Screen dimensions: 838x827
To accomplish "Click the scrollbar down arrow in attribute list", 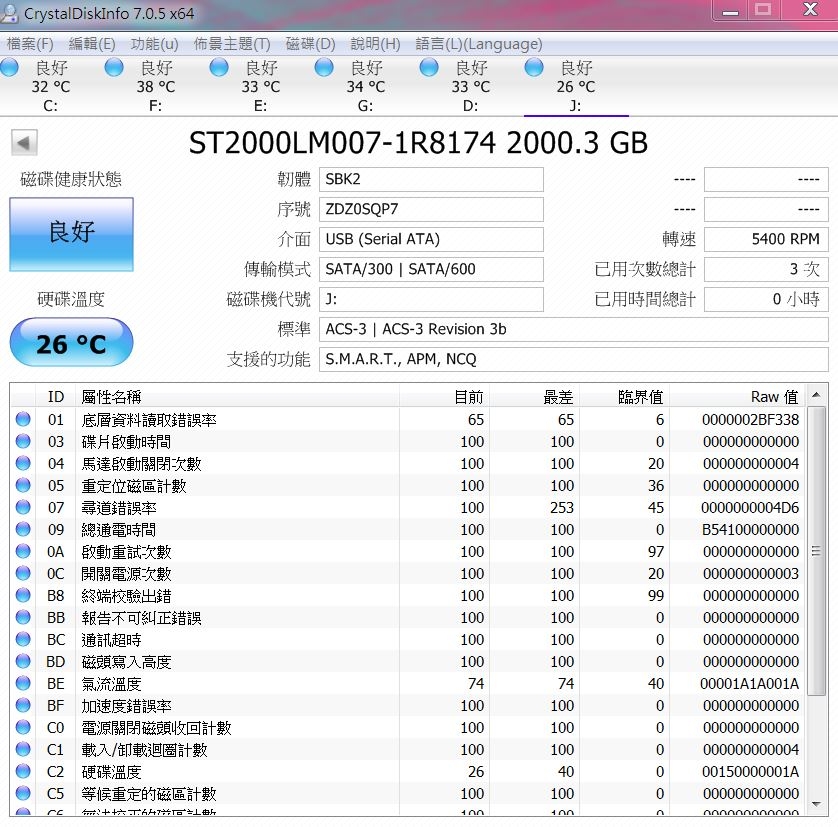I will click(816, 805).
